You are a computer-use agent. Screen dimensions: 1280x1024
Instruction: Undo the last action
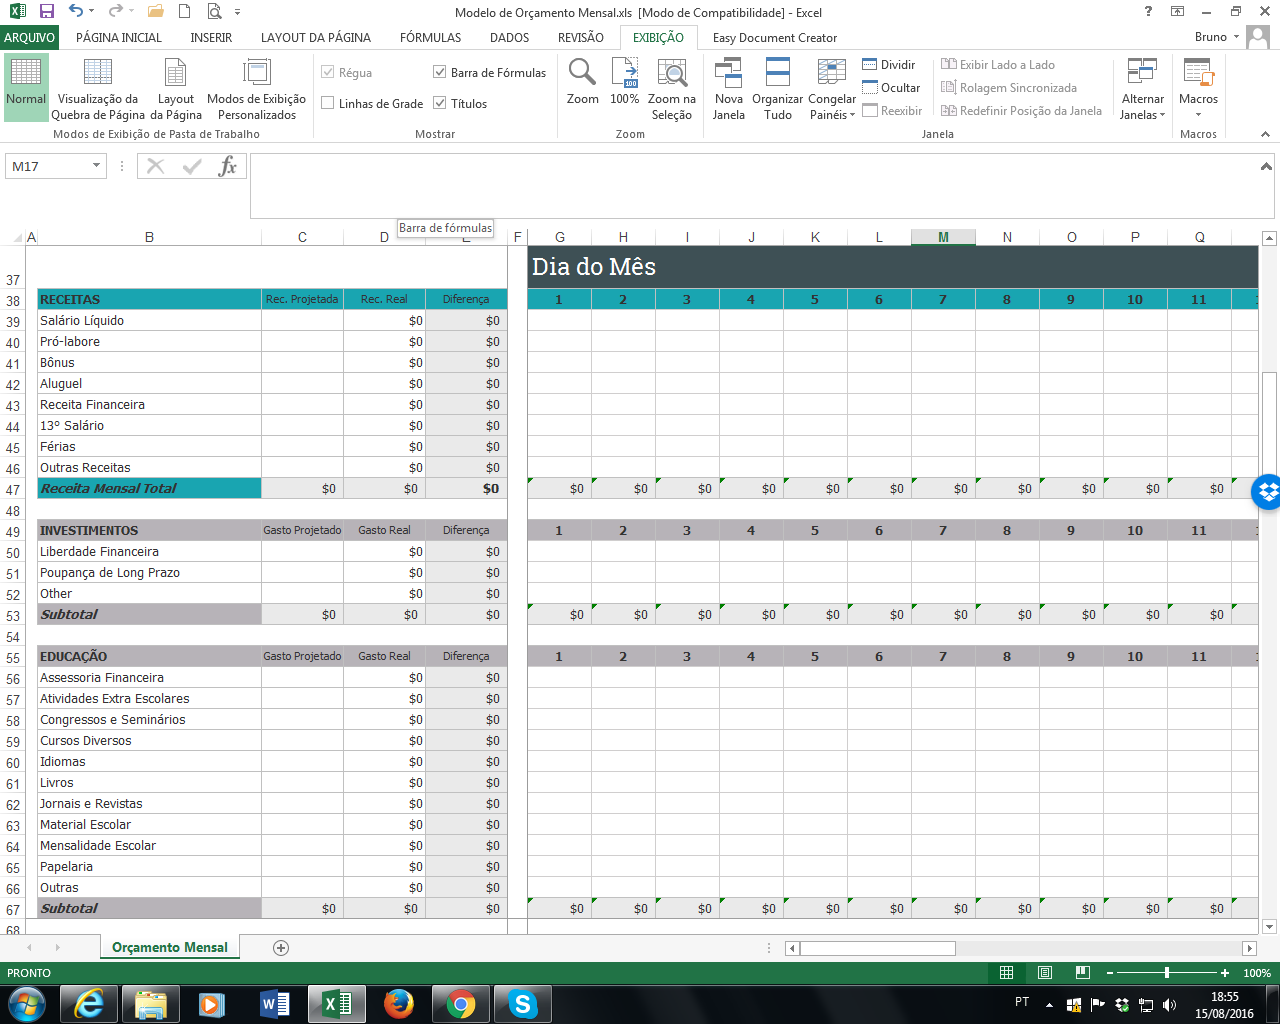click(76, 12)
